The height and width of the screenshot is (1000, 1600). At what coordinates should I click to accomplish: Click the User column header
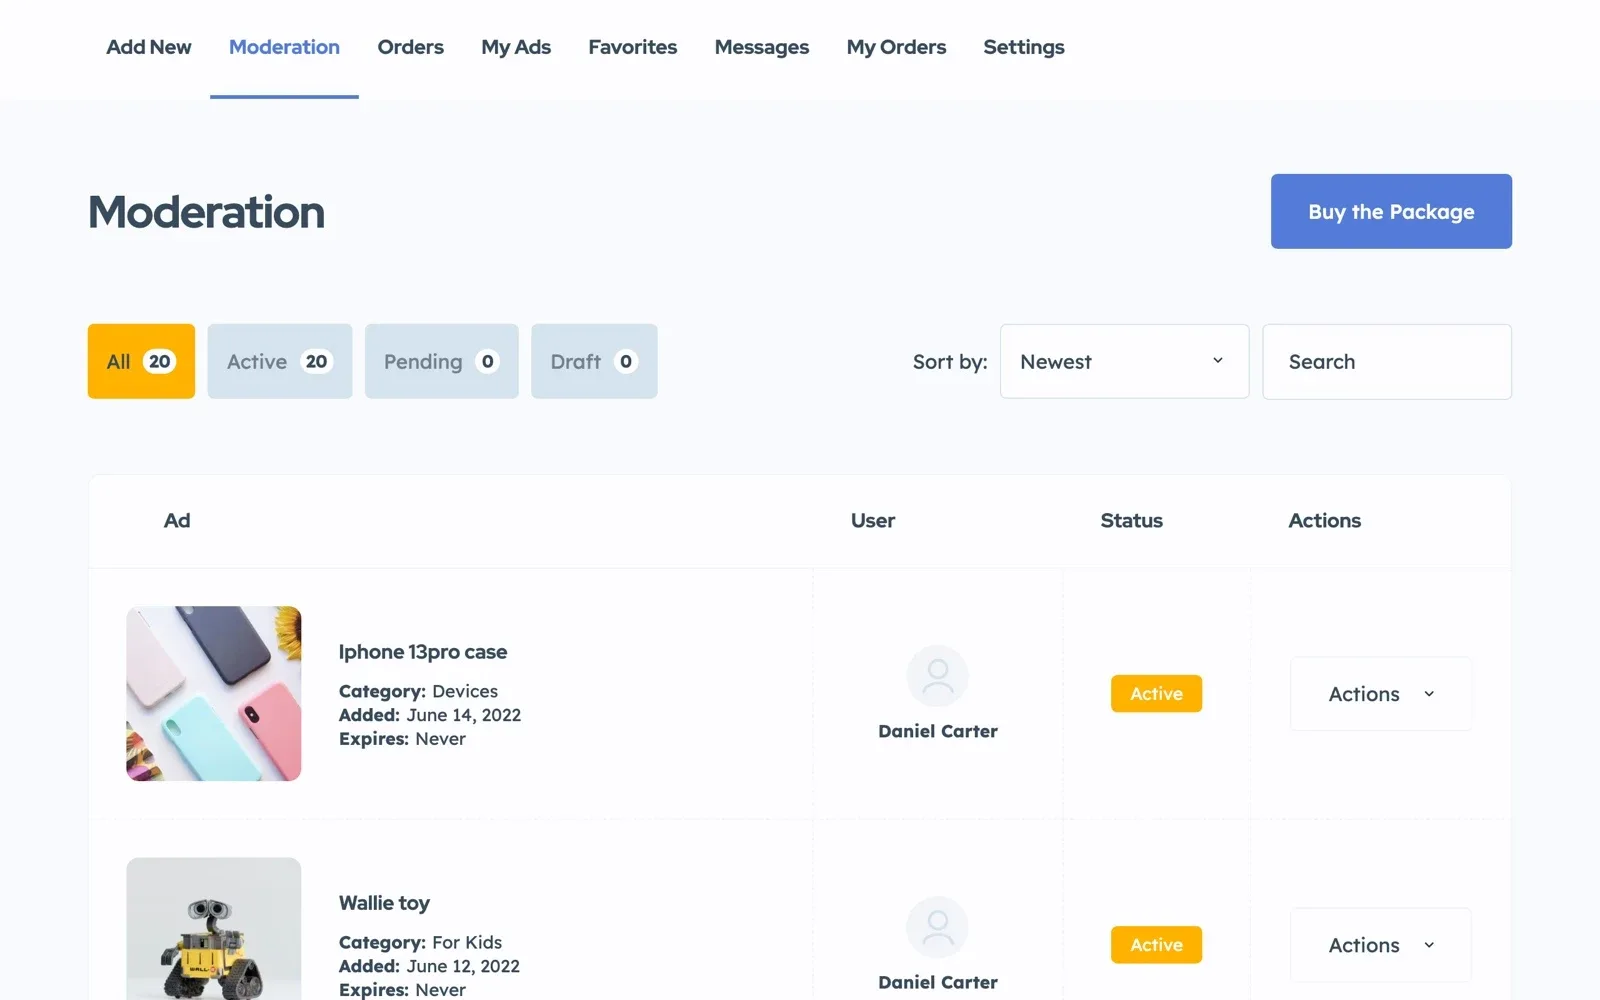coord(872,520)
